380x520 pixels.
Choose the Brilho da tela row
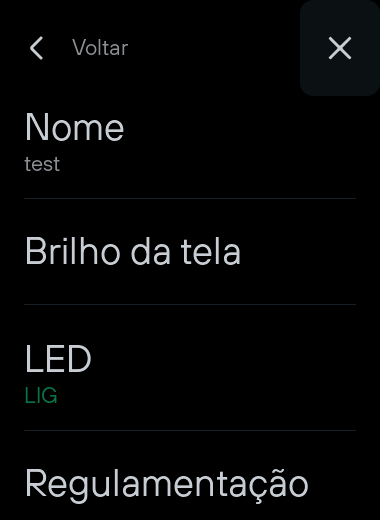[x=190, y=251]
